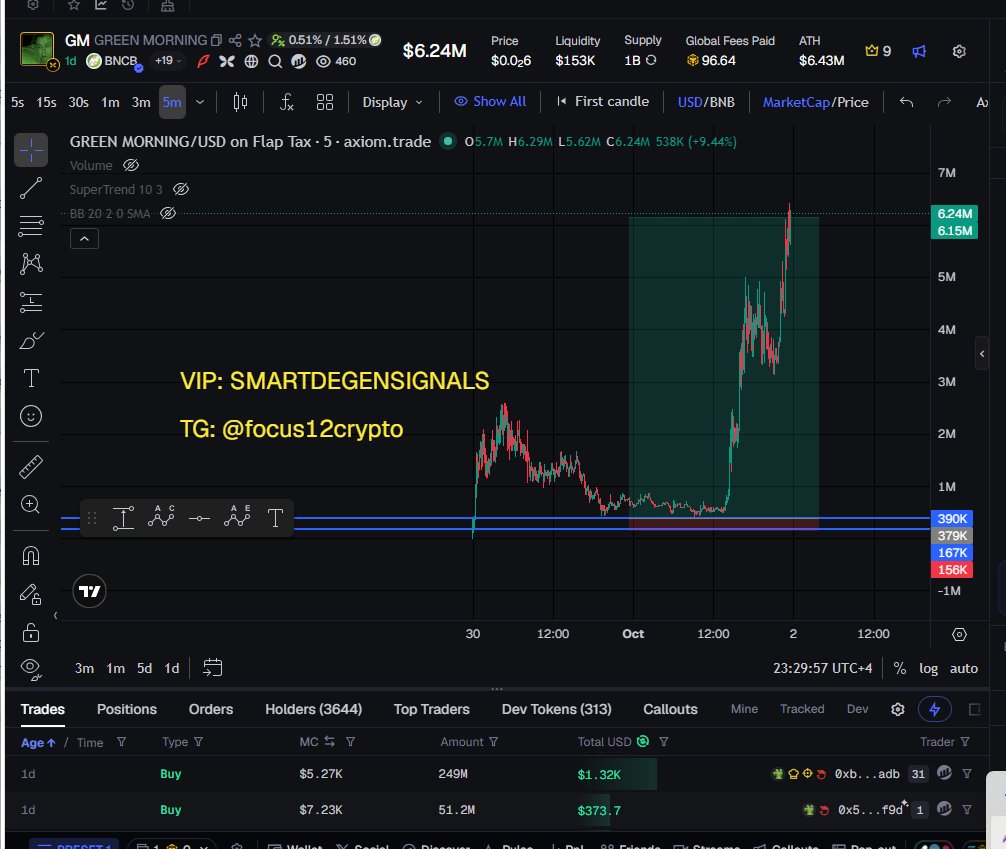This screenshot has height=849, width=1006.
Task: Toggle lock all drawings
Action: [31, 633]
